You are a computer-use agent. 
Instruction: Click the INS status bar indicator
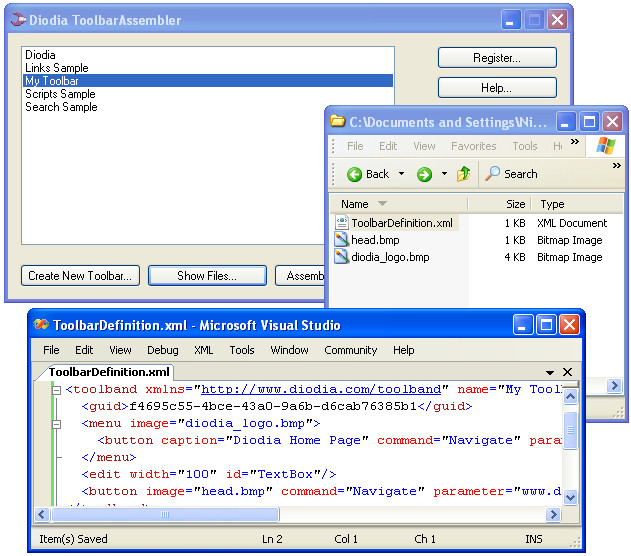click(x=534, y=539)
